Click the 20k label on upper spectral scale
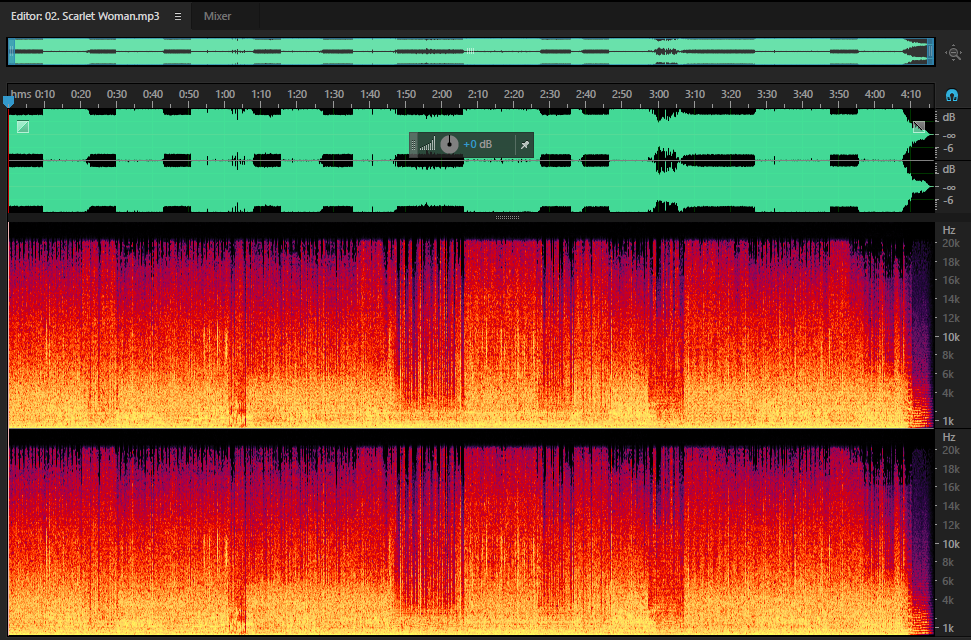This screenshot has height=640, width=971. [951, 243]
